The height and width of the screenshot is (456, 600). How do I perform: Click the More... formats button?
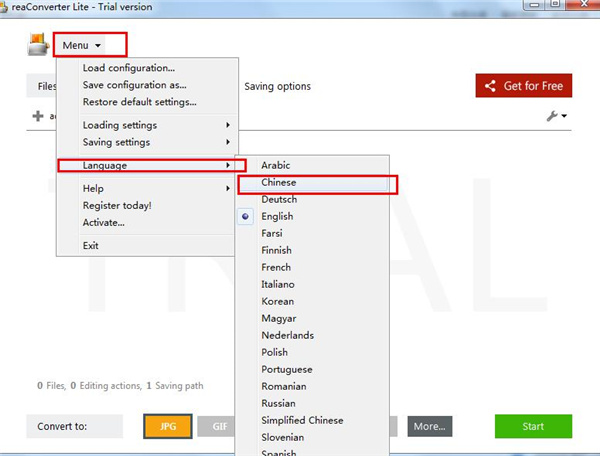pos(429,426)
